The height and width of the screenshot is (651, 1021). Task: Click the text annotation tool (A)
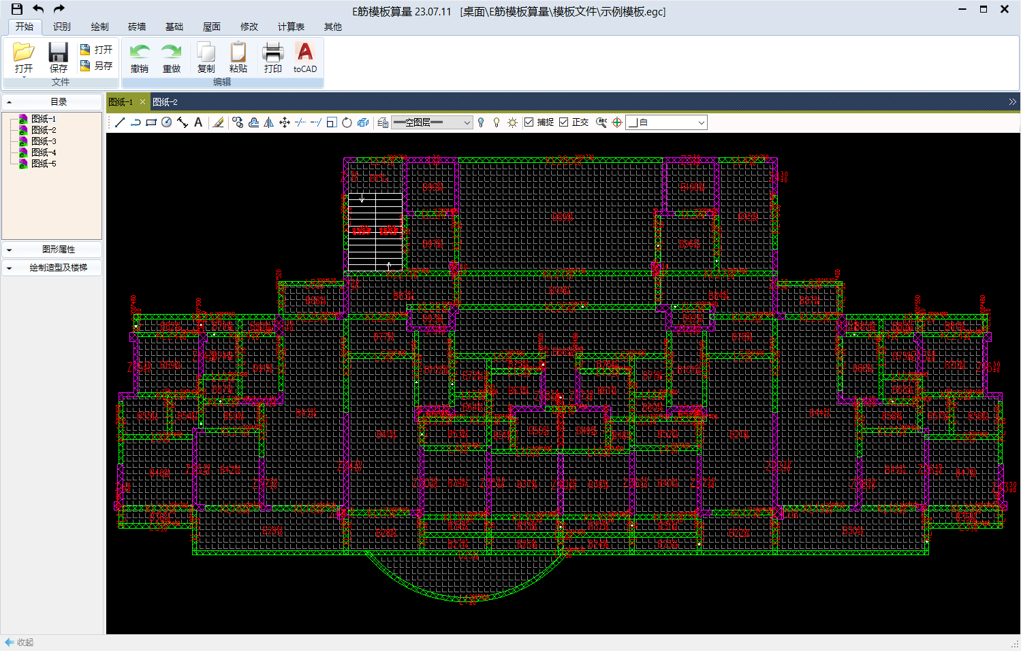point(198,122)
